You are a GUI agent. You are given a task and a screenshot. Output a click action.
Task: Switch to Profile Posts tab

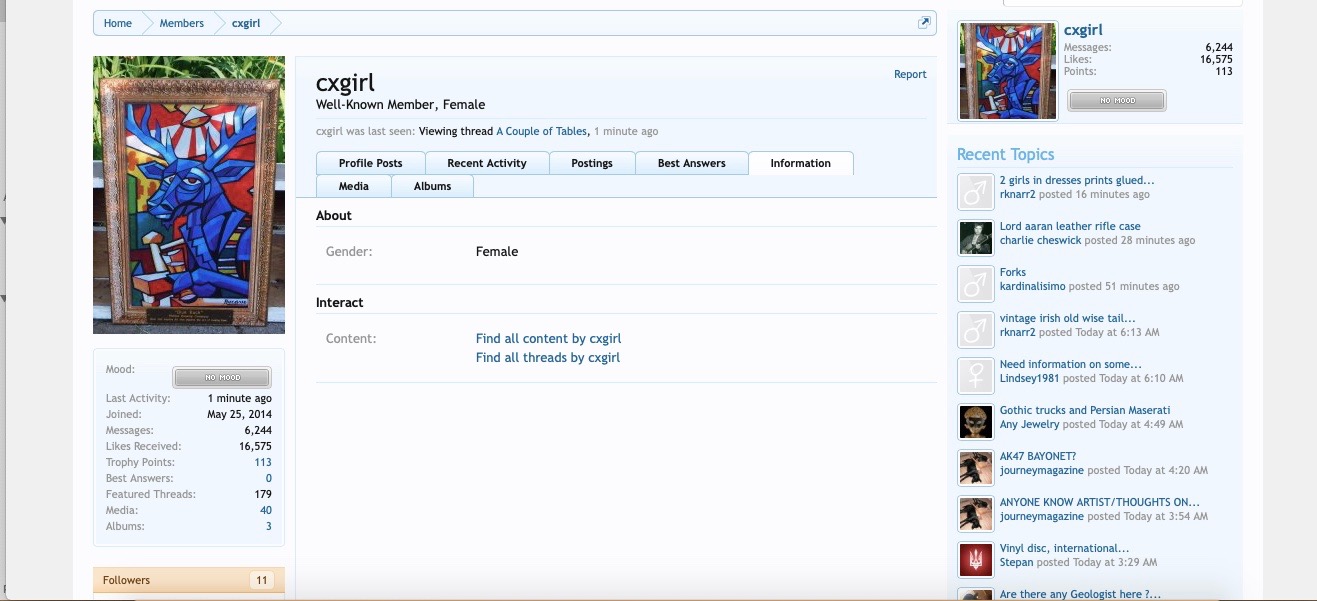pos(370,163)
